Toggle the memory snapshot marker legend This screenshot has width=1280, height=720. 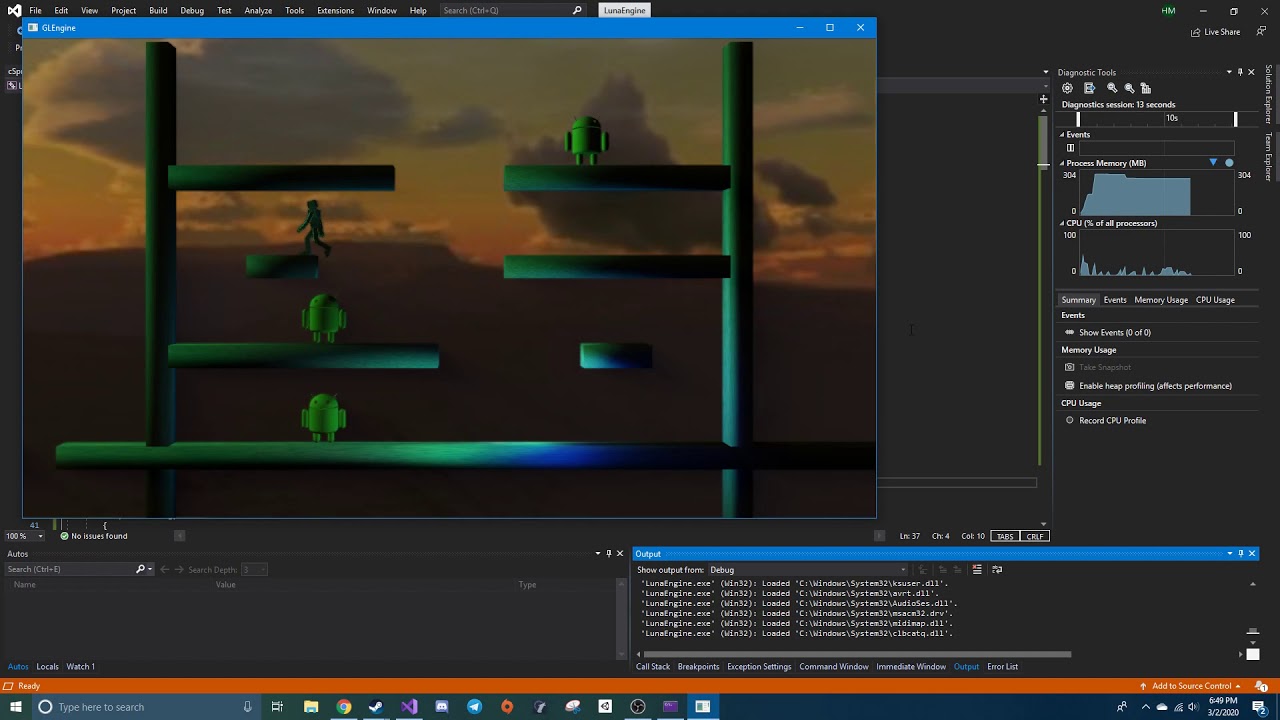tap(1213, 163)
